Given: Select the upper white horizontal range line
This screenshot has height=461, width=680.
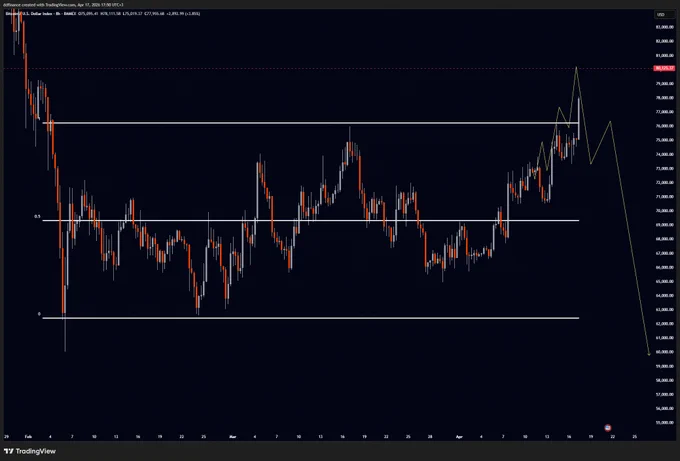Looking at the screenshot, I should pyautogui.click(x=311, y=123).
